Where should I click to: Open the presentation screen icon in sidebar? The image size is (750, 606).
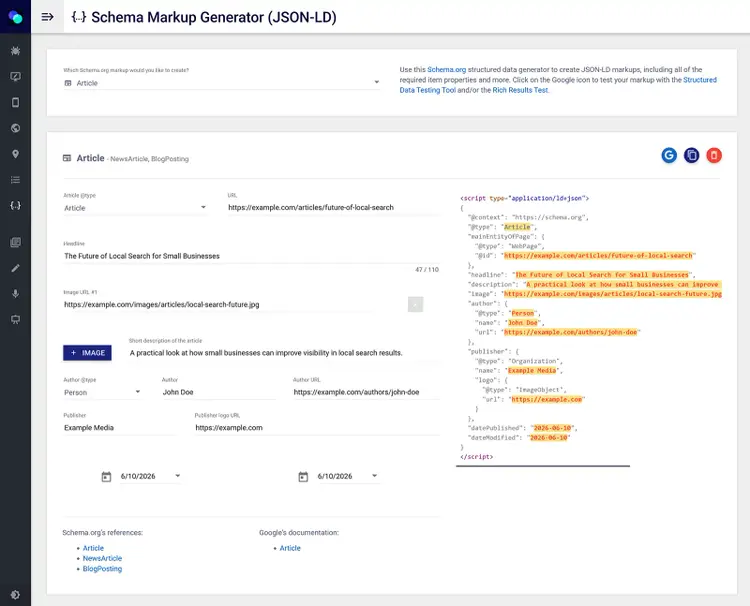15,320
